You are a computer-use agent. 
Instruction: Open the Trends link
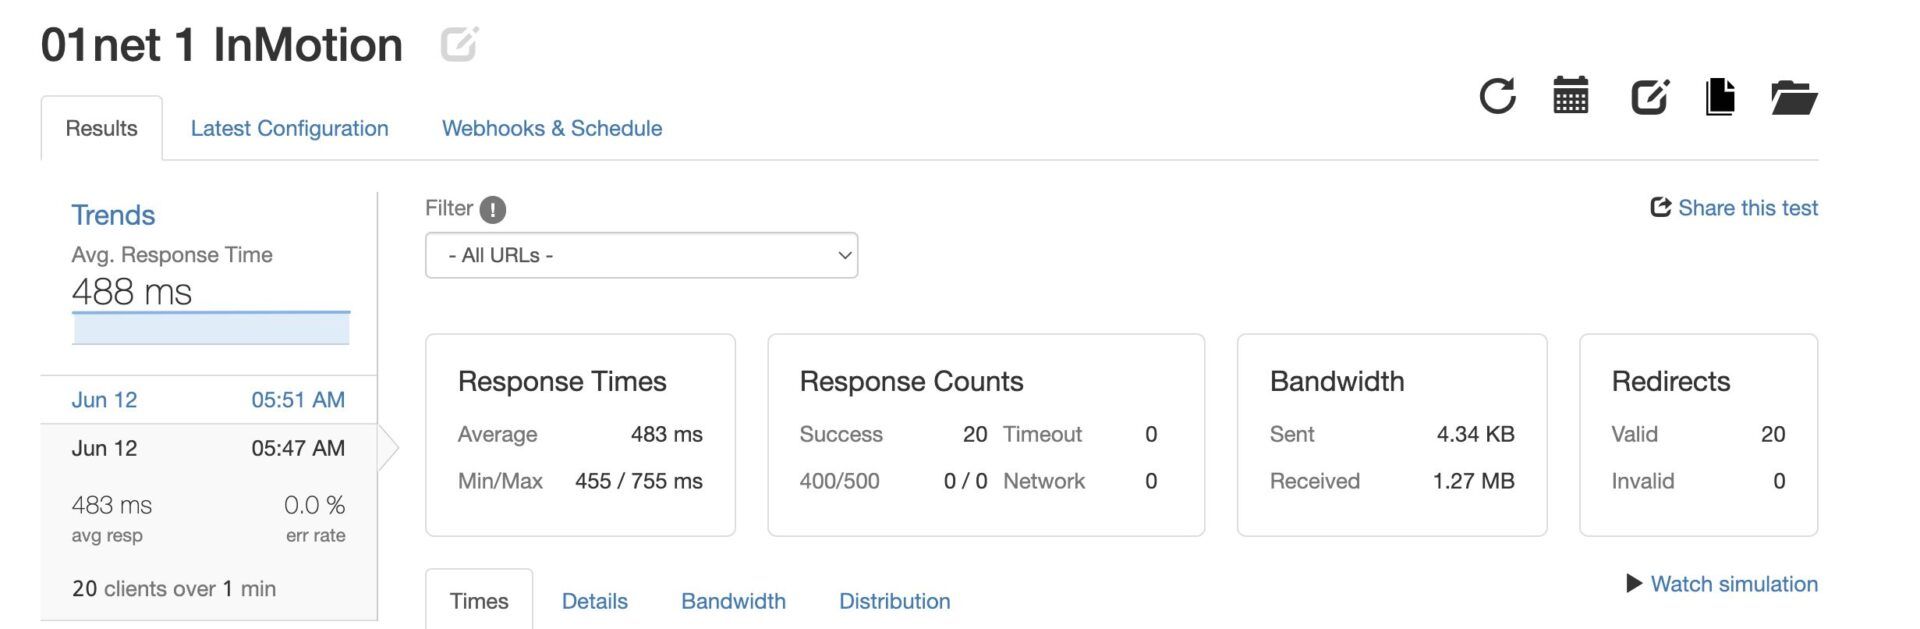click(x=113, y=215)
